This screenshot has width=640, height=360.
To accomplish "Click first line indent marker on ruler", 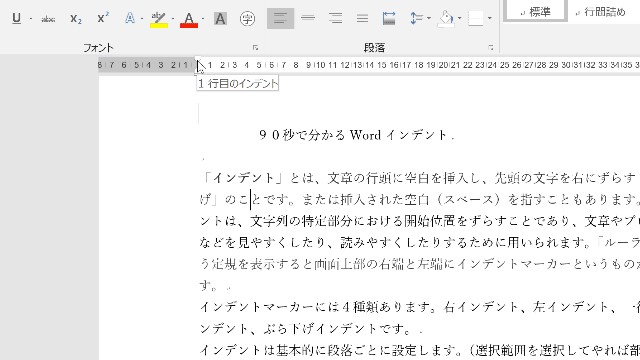I will click(x=198, y=60).
